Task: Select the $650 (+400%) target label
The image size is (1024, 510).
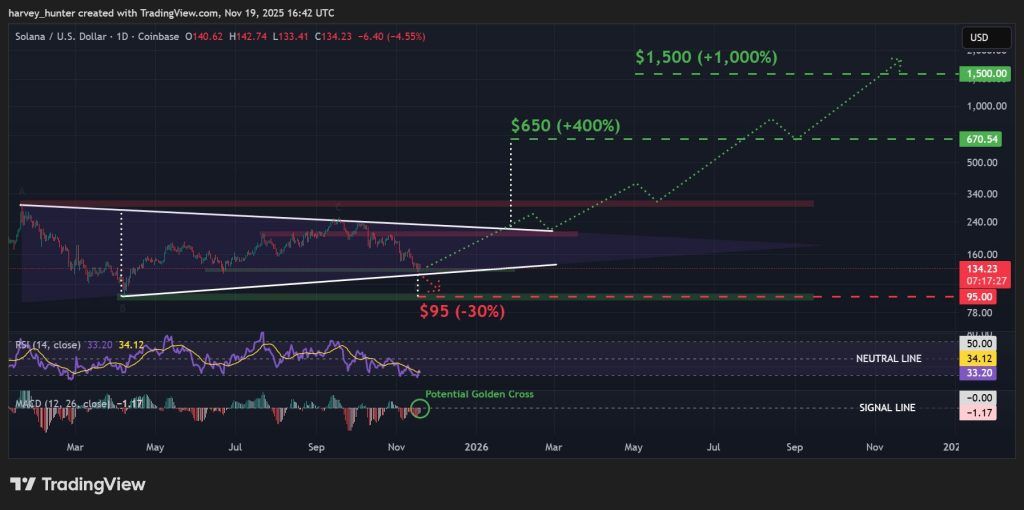Action: [x=565, y=126]
